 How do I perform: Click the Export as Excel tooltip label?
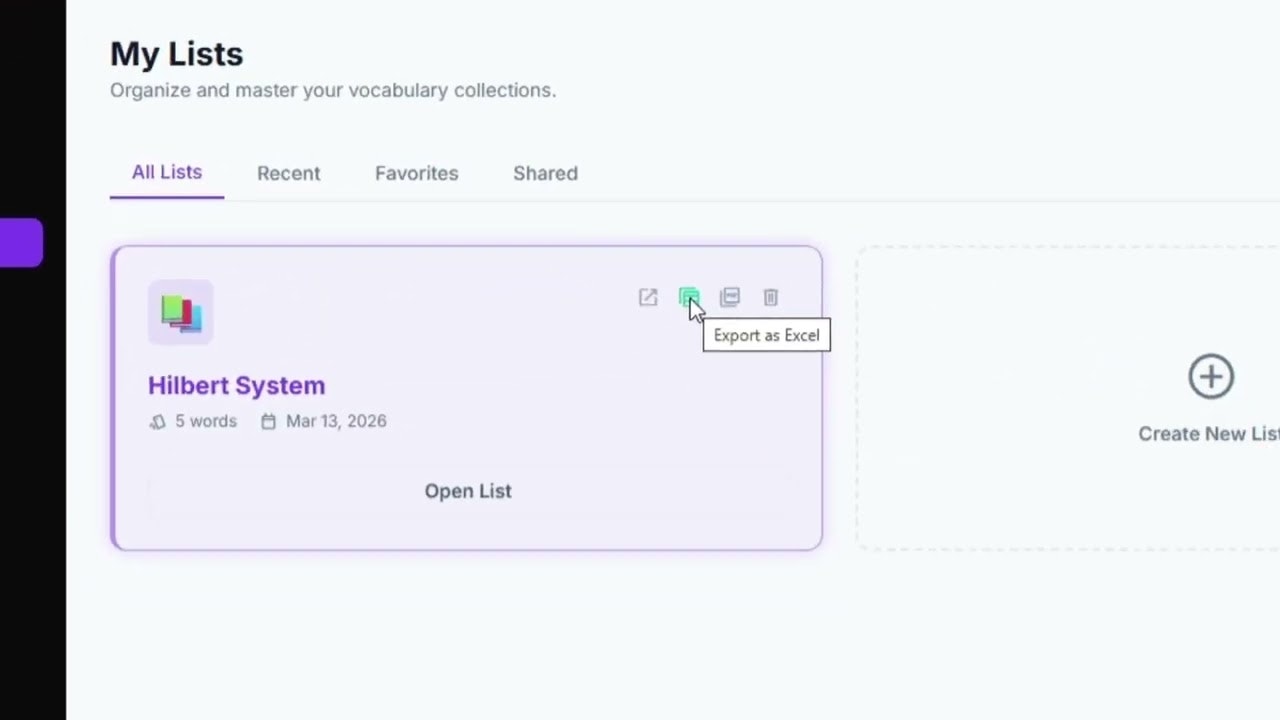click(766, 335)
